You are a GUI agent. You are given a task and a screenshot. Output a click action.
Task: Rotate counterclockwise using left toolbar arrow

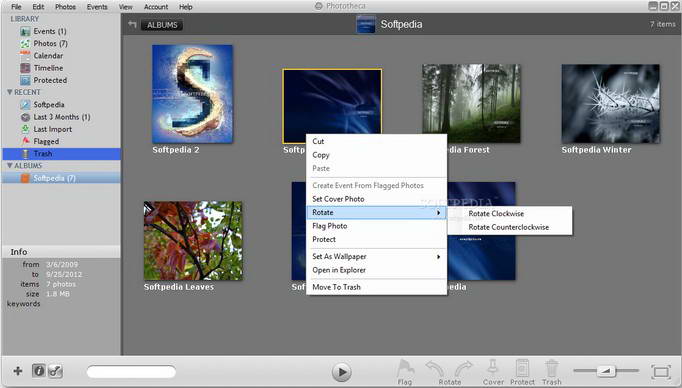pyautogui.click(x=435, y=369)
